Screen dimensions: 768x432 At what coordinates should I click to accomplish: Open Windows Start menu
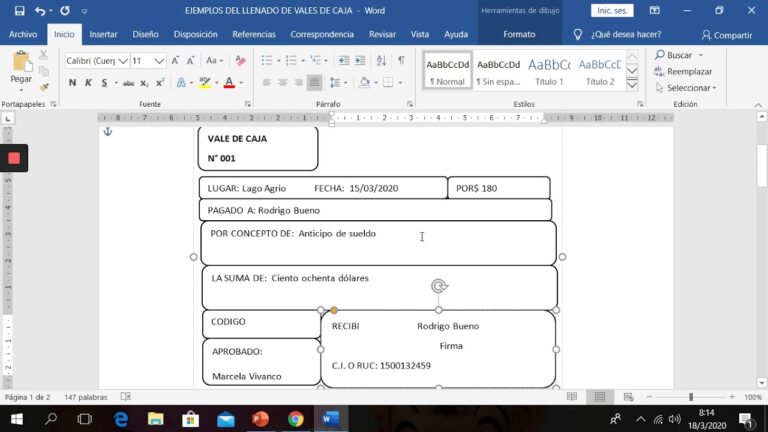(x=17, y=419)
